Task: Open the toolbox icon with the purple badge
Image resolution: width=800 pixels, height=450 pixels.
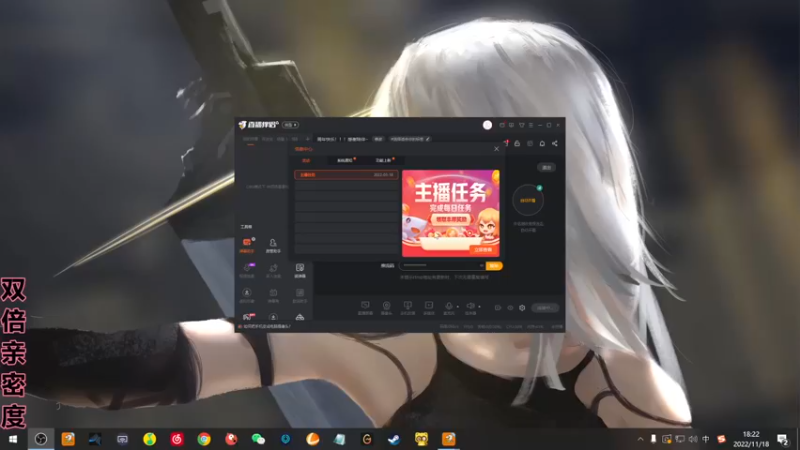Action: point(247,270)
